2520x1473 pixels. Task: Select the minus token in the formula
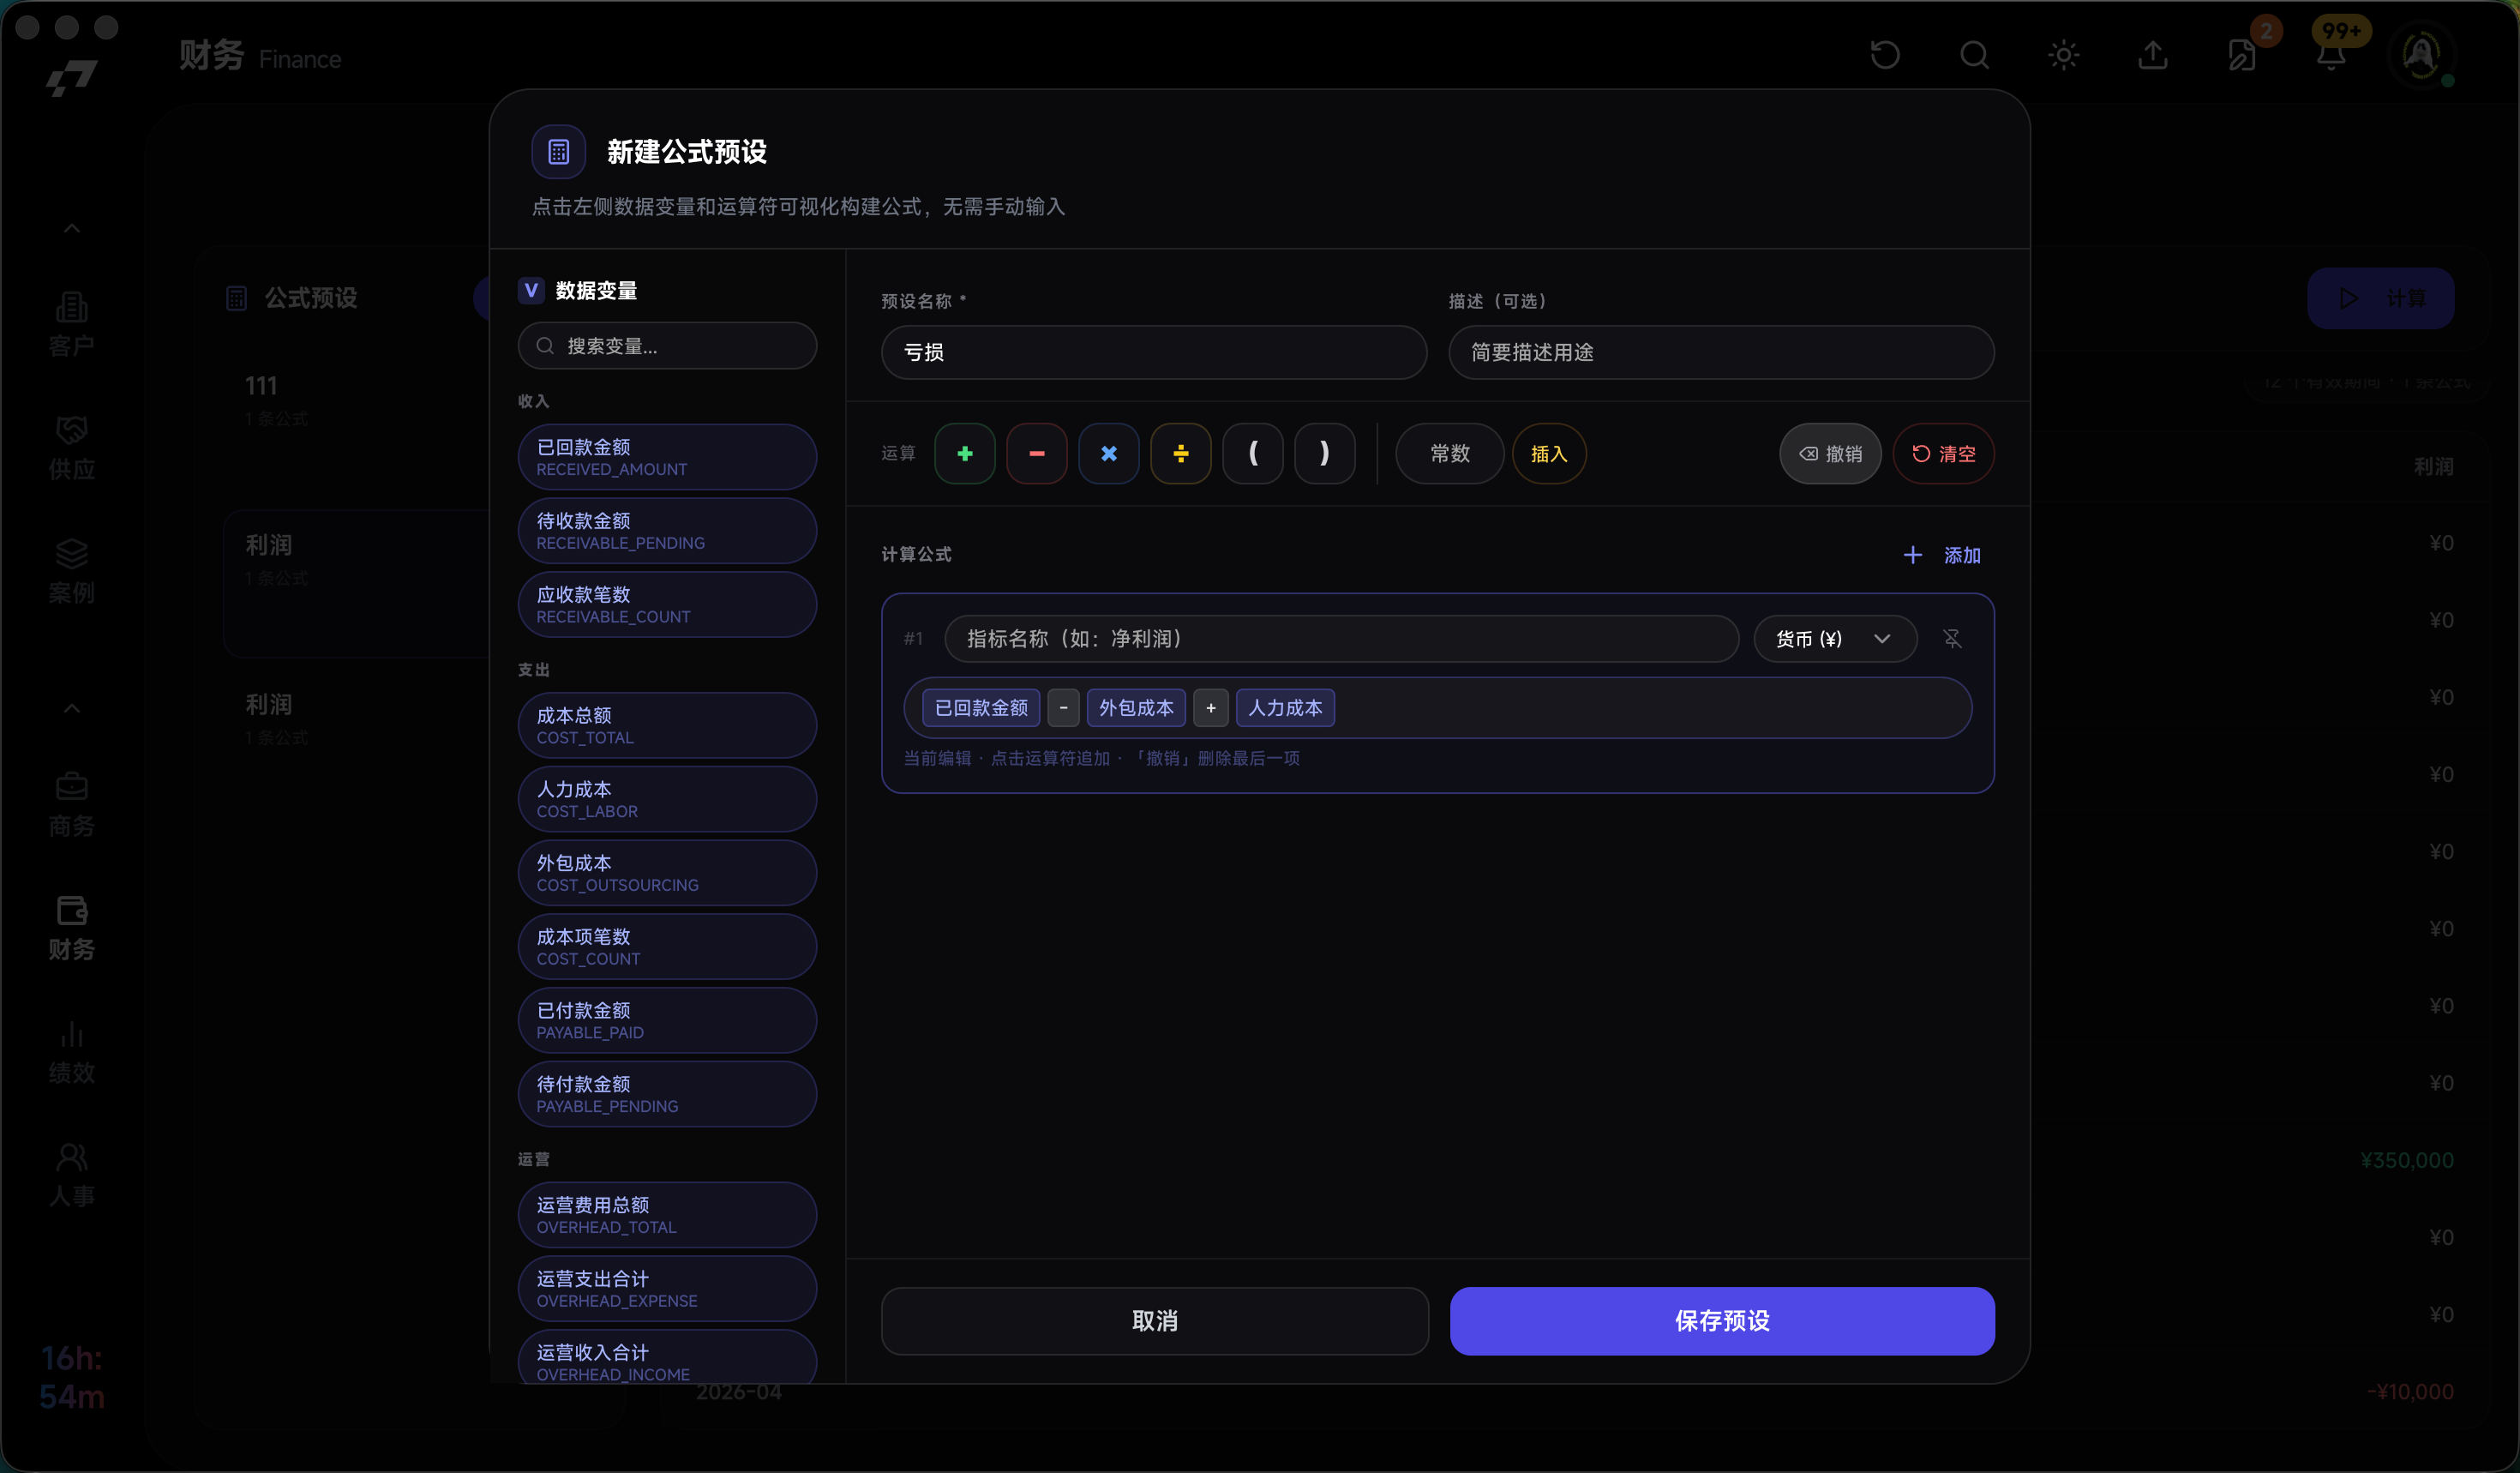click(x=1063, y=708)
